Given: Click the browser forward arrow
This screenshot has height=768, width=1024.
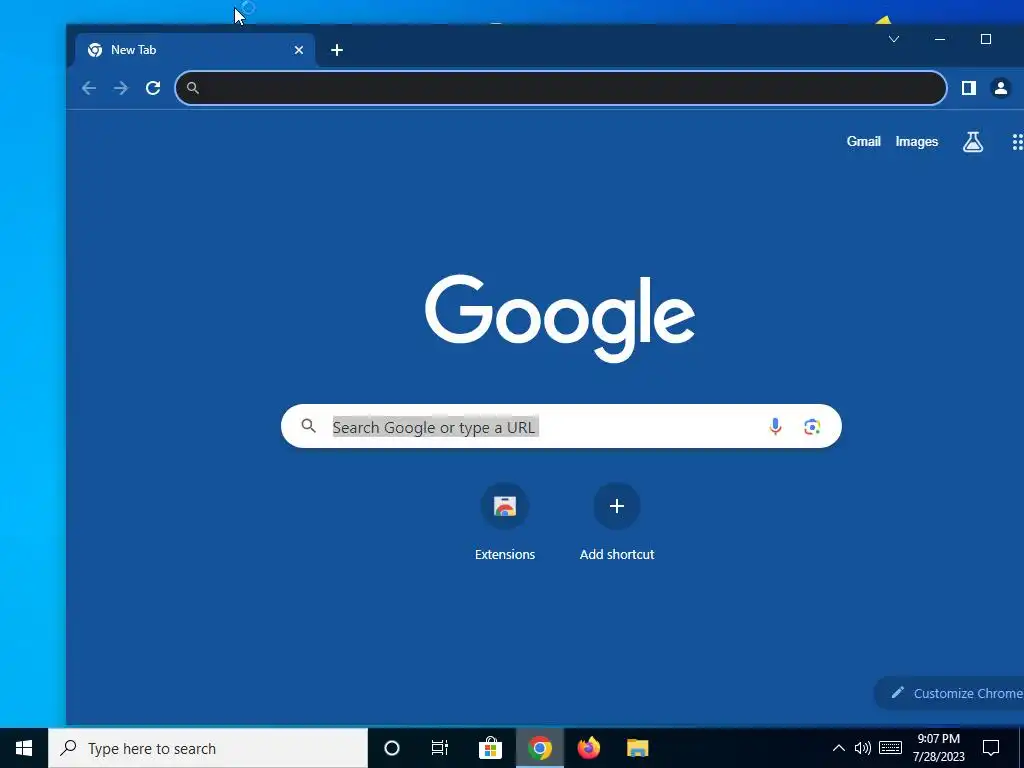Looking at the screenshot, I should 121,88.
